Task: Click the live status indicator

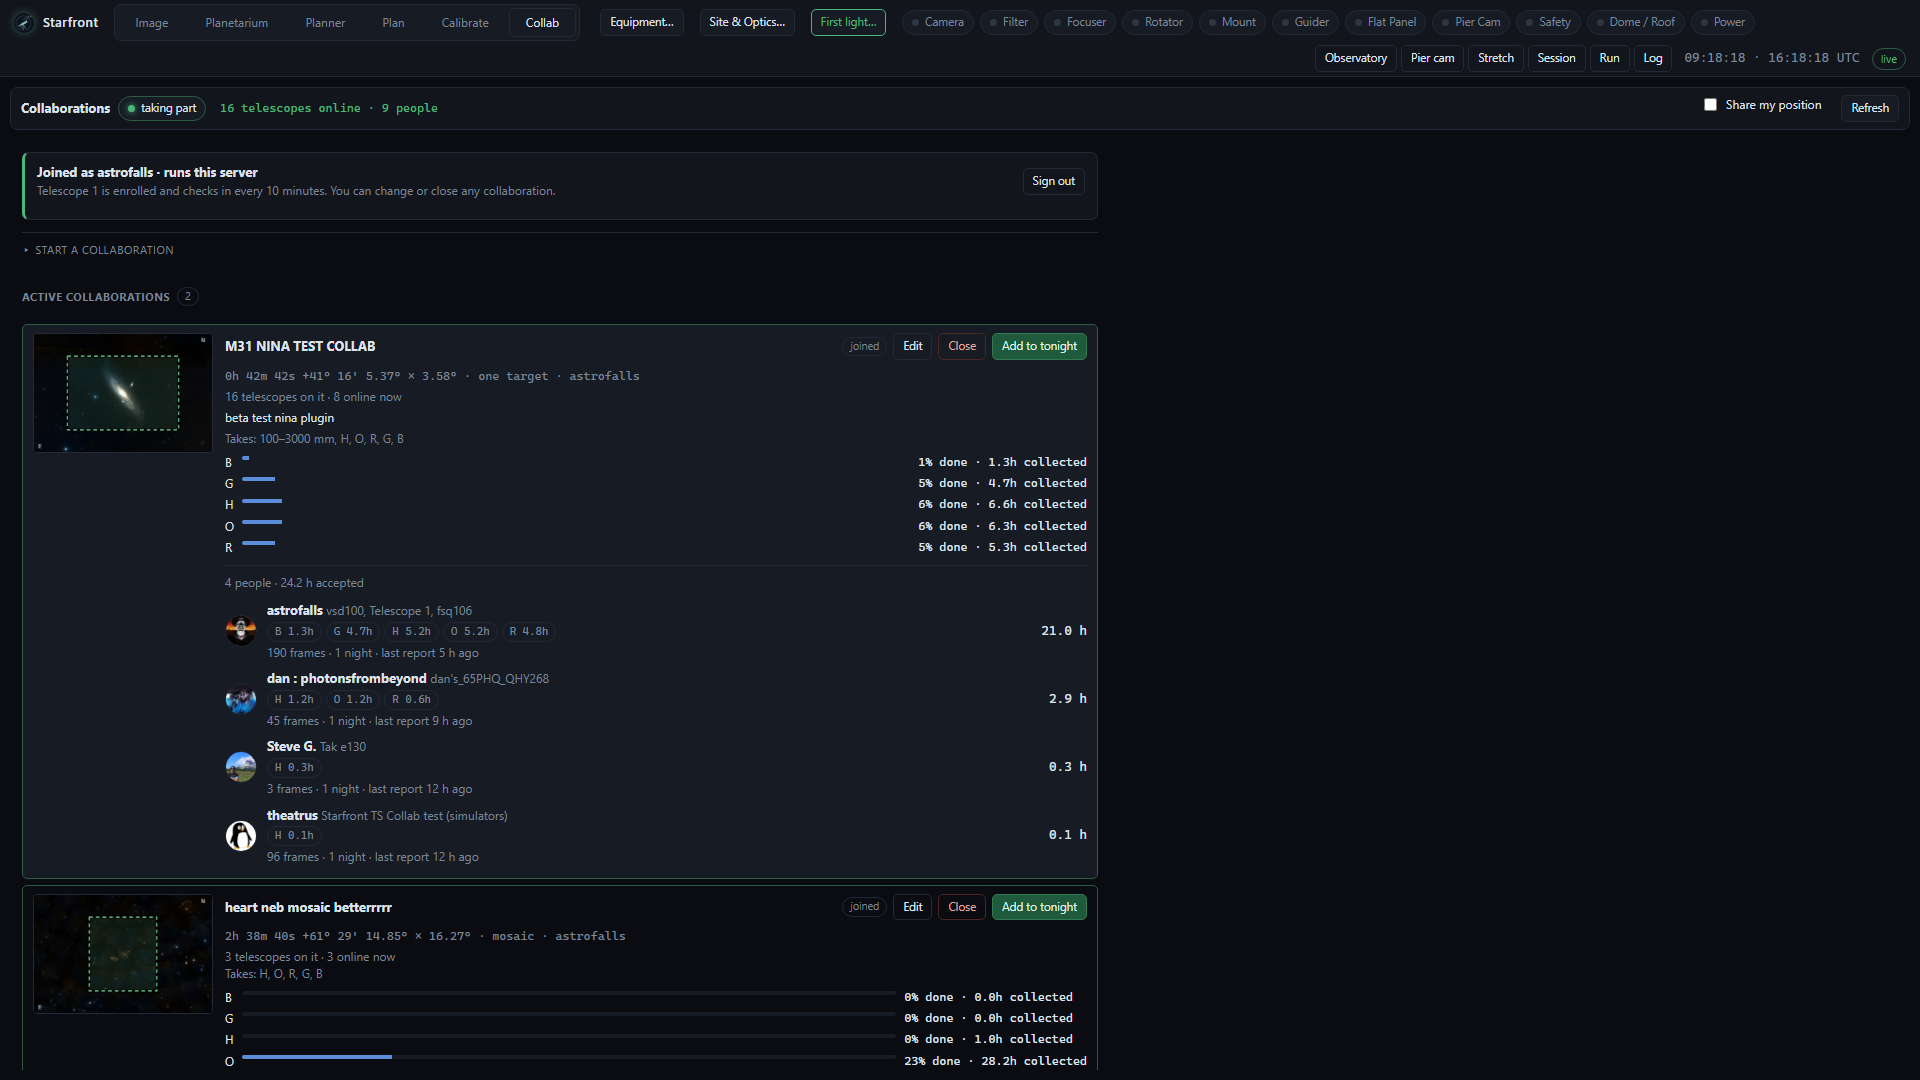Action: click(1888, 59)
